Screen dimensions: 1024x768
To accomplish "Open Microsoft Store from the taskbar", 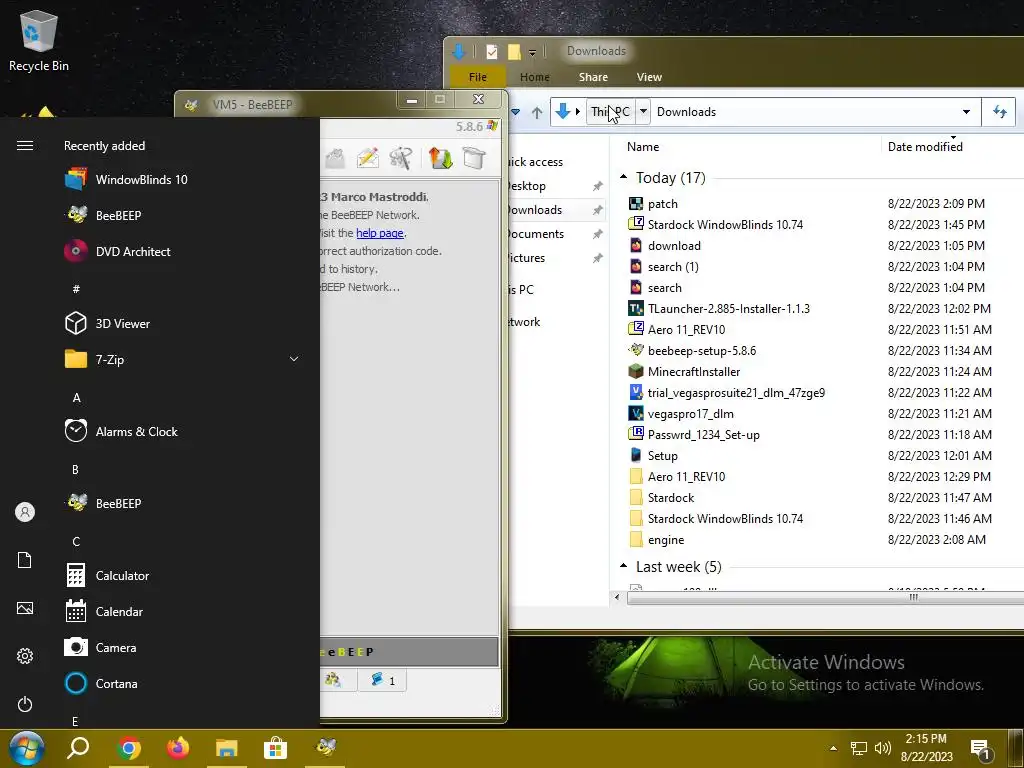I will (276, 748).
